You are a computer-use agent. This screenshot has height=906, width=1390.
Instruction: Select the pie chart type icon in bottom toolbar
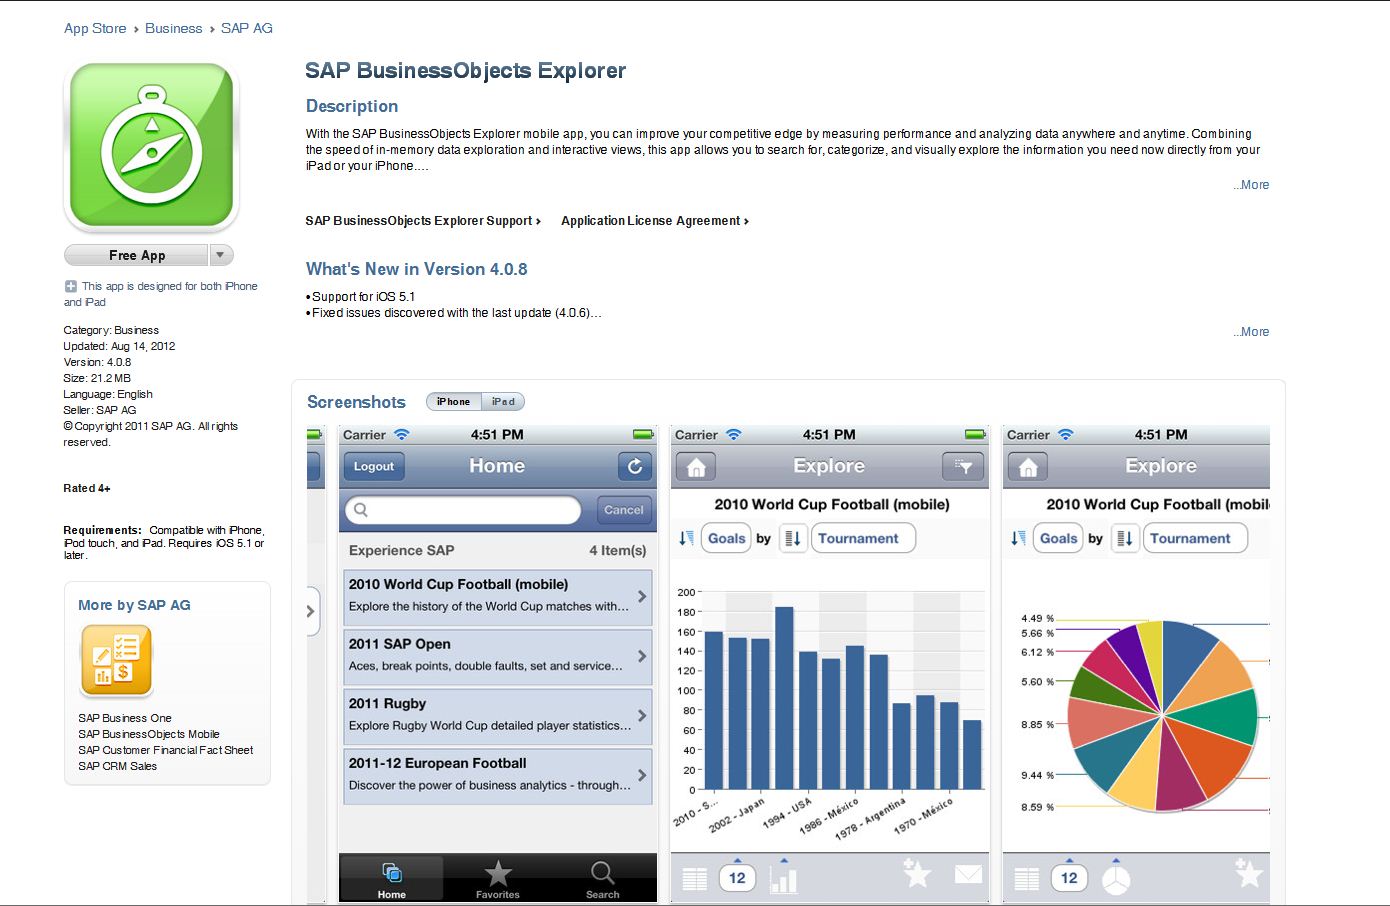pyautogui.click(x=1116, y=879)
